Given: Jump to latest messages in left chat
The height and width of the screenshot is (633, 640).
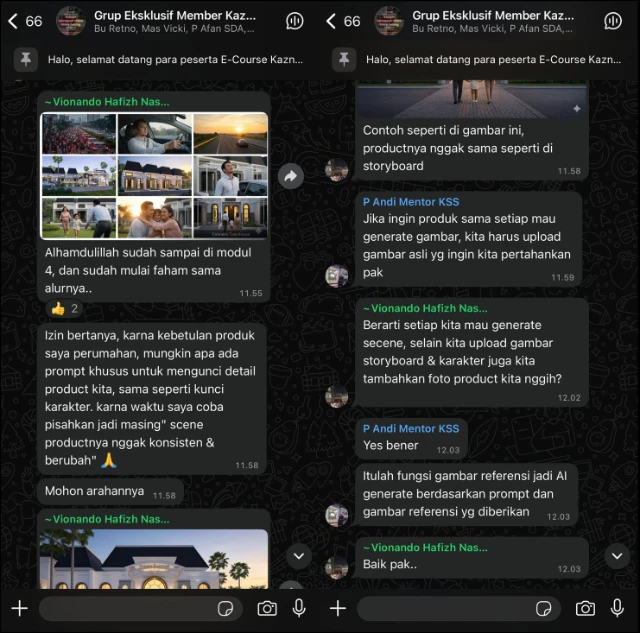Looking at the screenshot, I should pos(299,556).
